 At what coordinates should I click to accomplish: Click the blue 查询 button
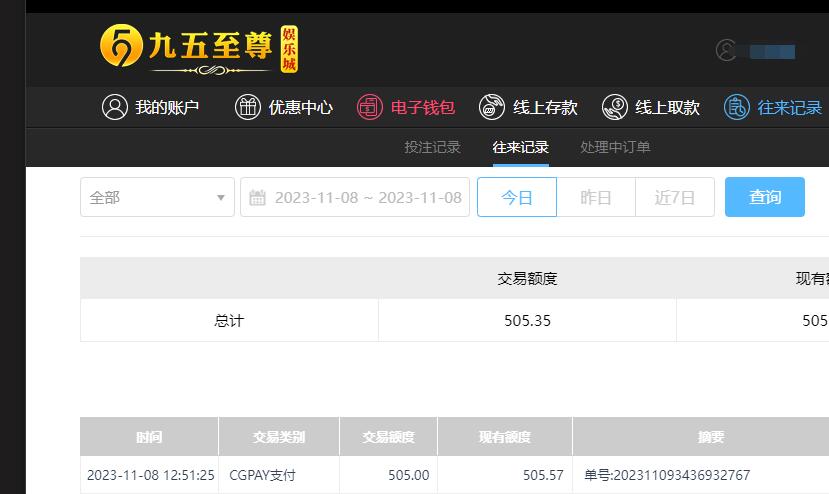tap(764, 197)
